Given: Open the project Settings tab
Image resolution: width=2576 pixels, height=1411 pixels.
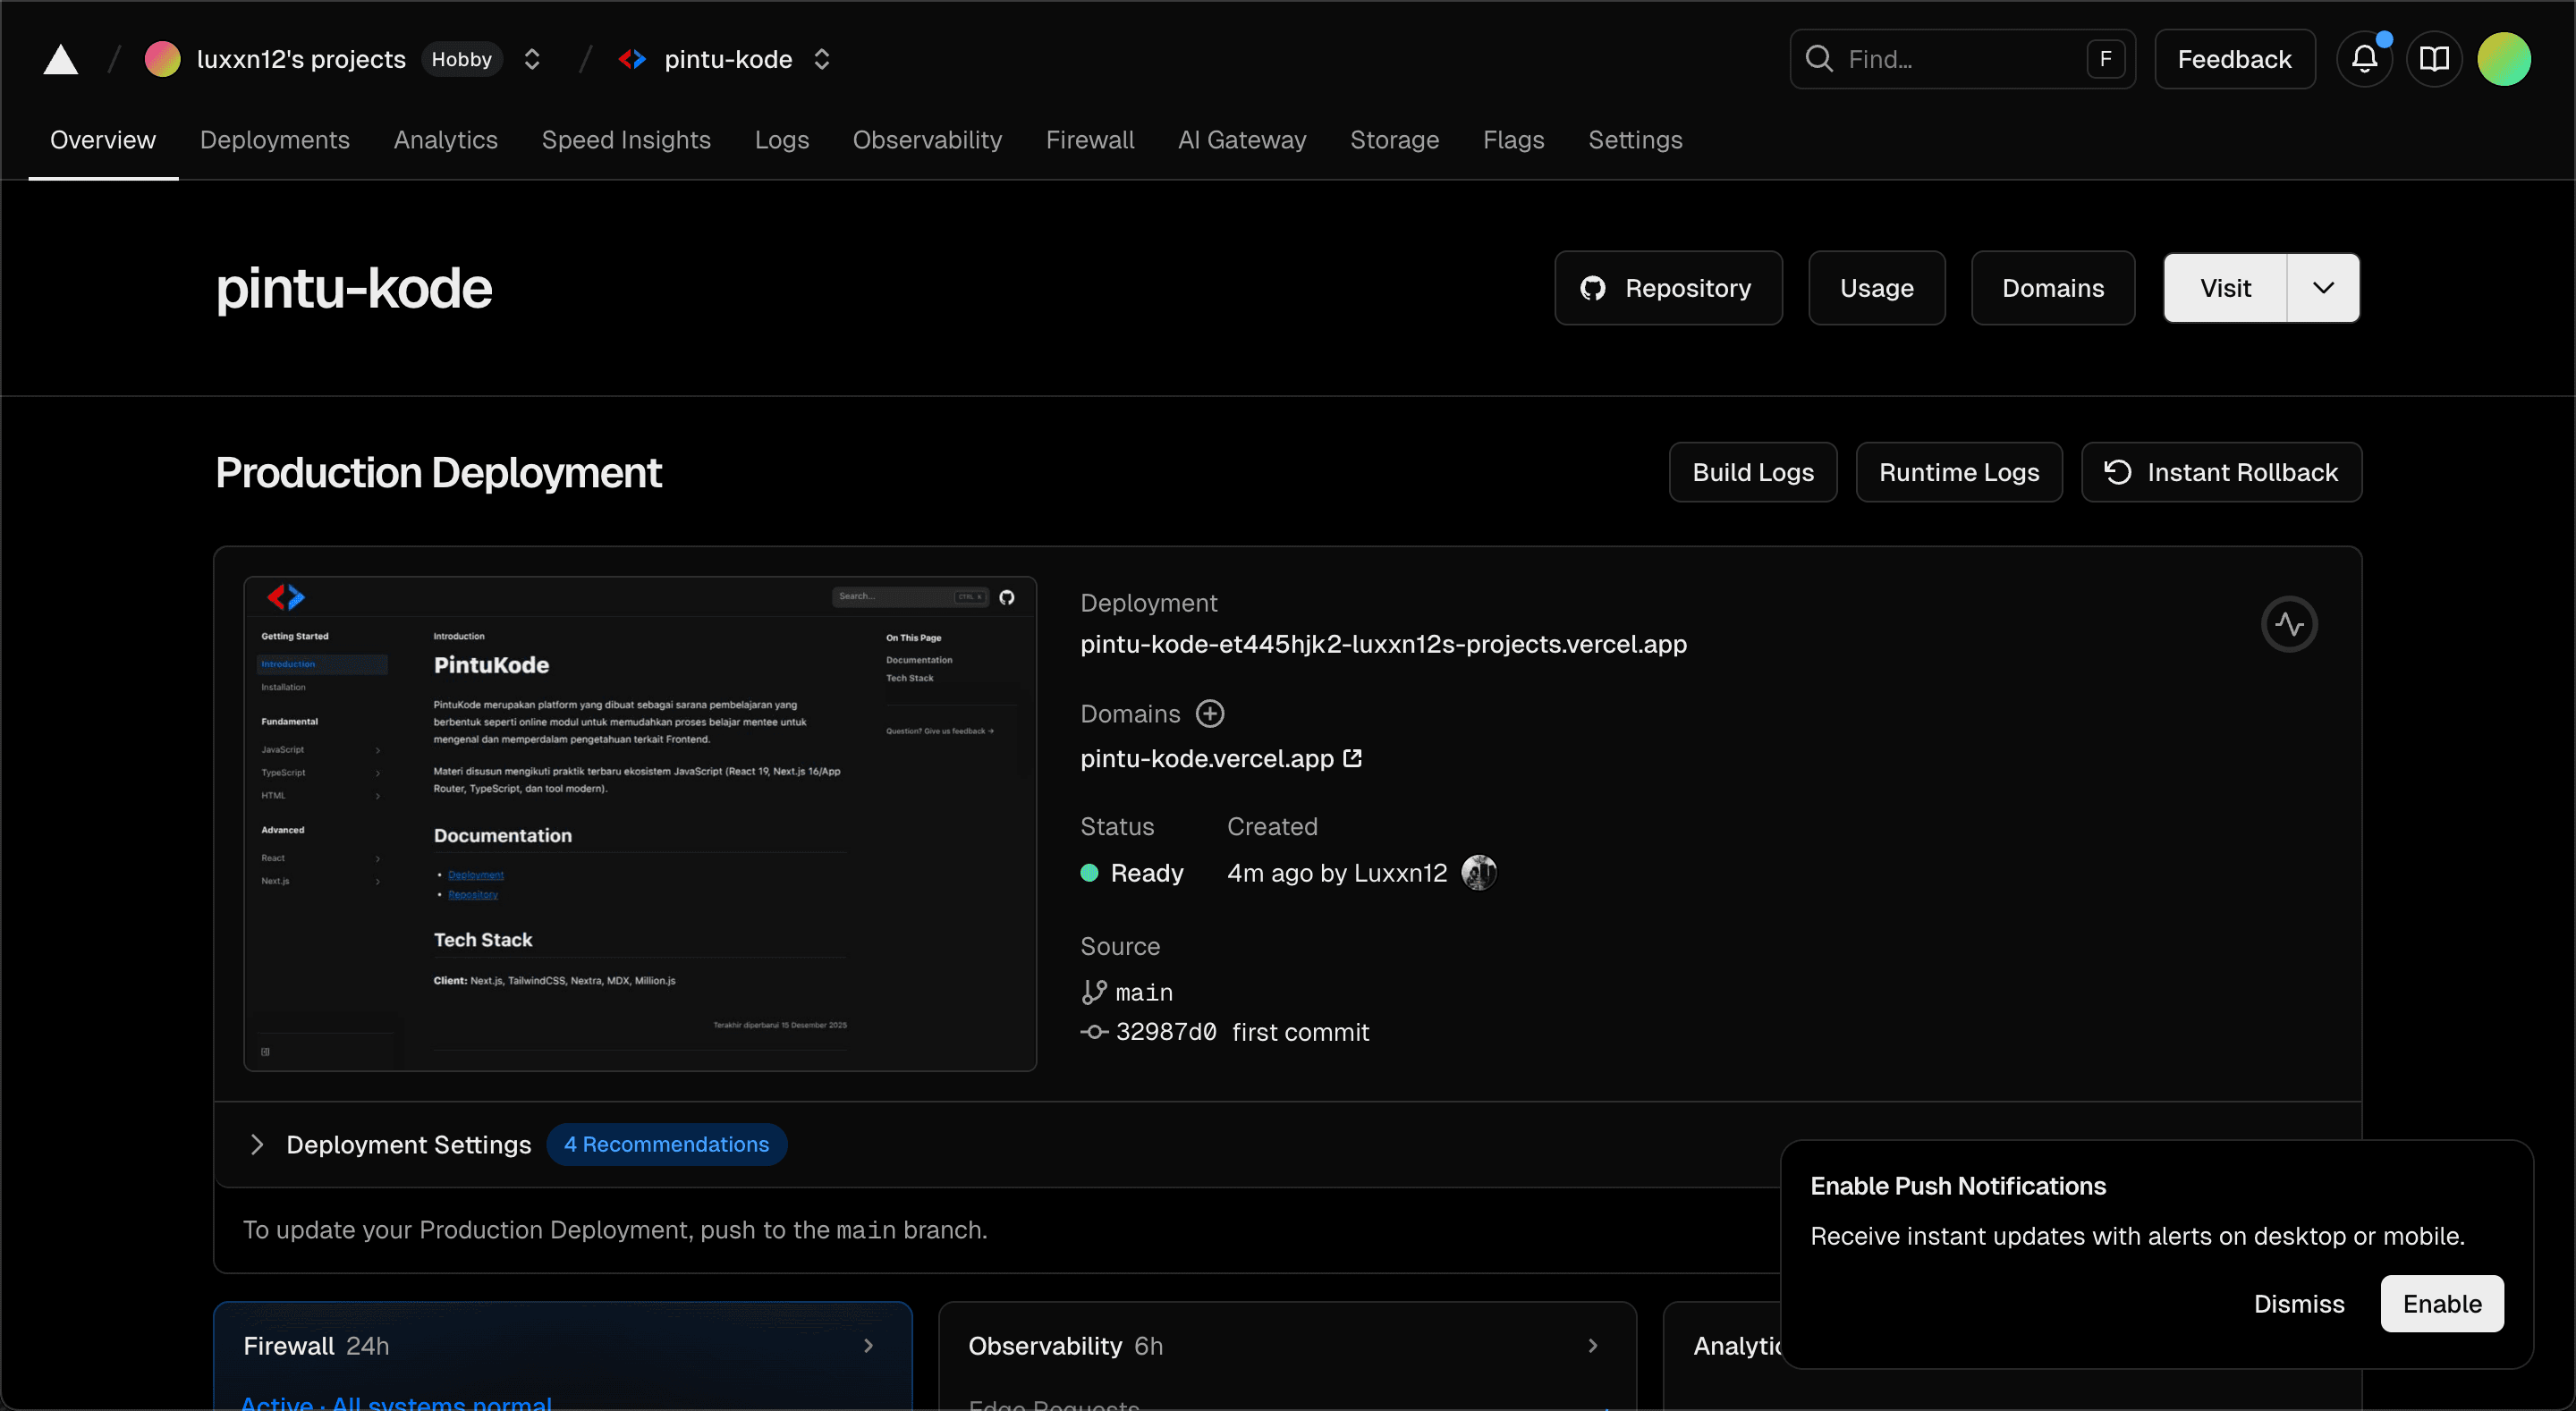Looking at the screenshot, I should pos(1635,140).
